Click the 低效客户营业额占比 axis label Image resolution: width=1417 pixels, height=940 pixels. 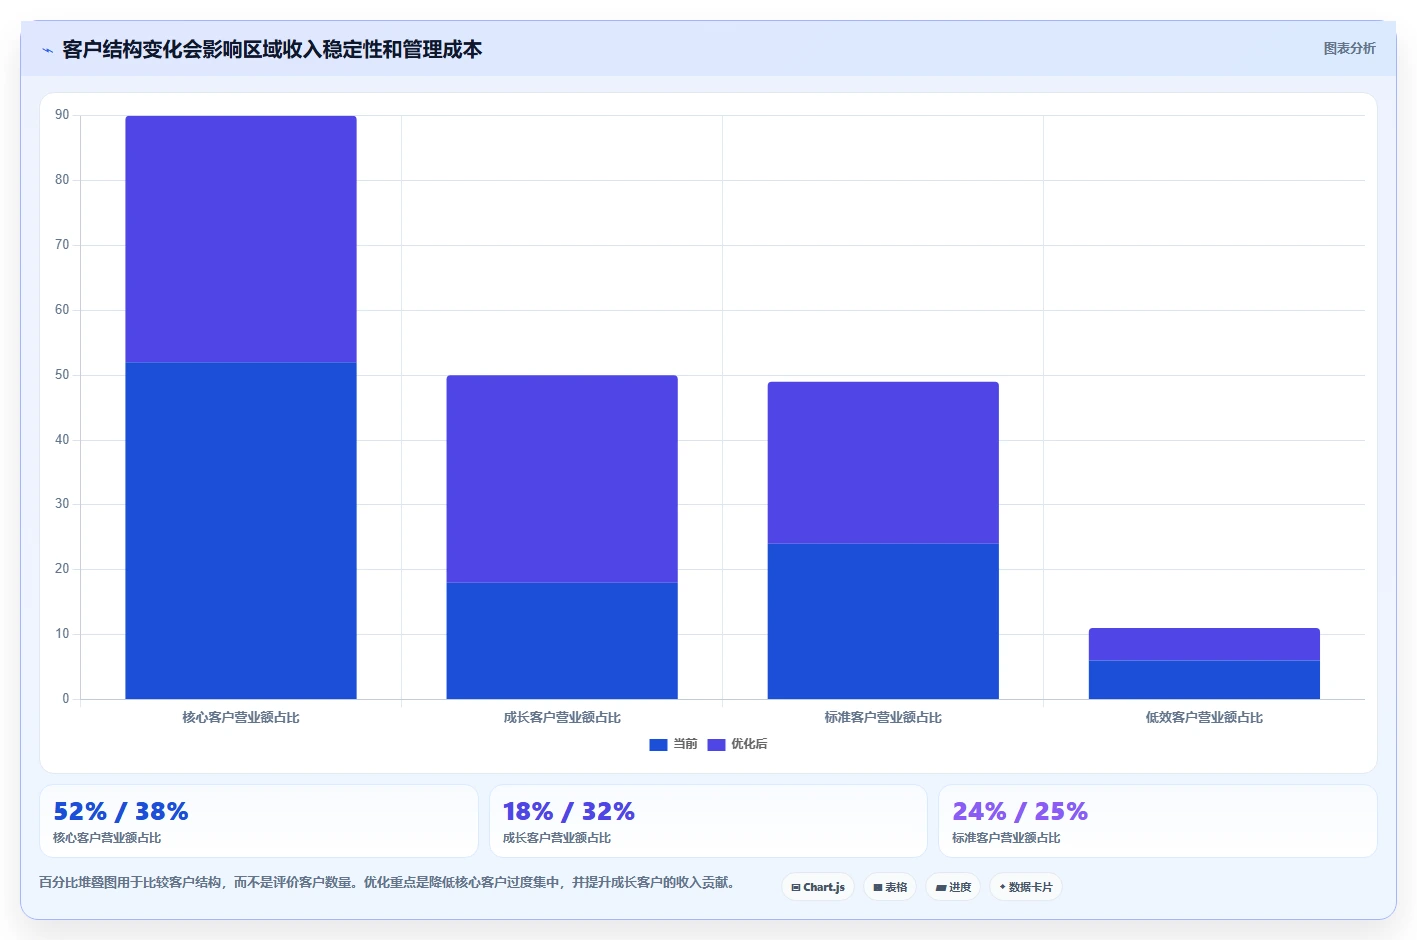(x=1204, y=718)
